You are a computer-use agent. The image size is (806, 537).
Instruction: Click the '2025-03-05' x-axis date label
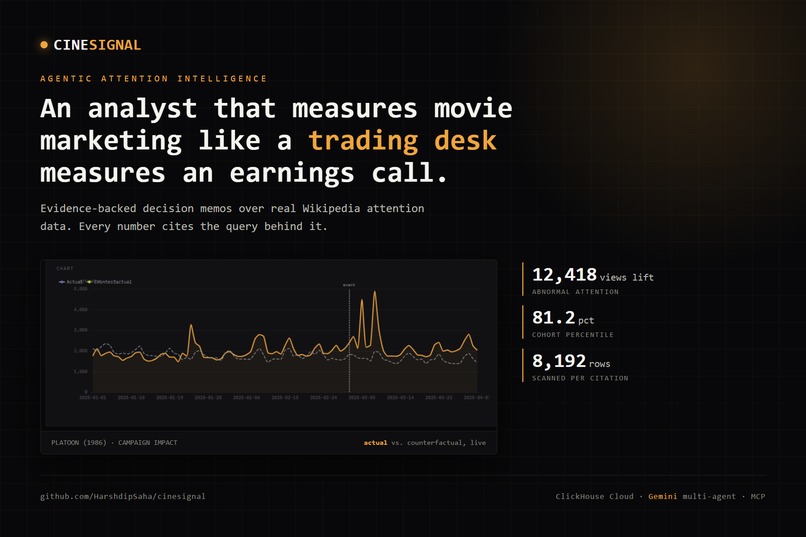[362, 397]
